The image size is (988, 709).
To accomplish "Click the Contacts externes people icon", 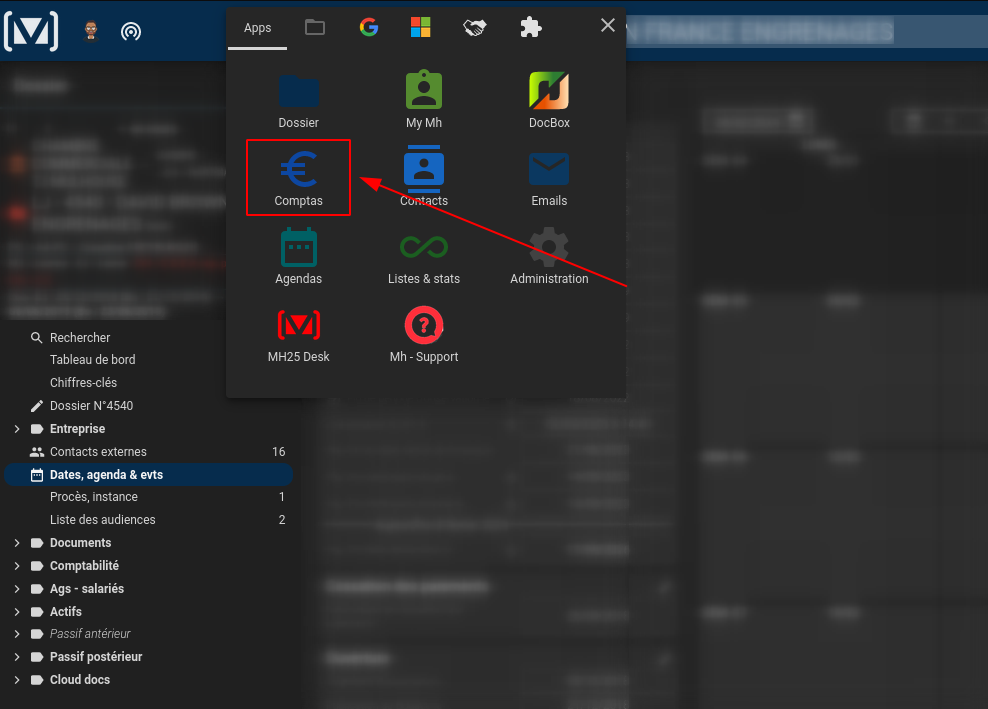I will [x=37, y=452].
